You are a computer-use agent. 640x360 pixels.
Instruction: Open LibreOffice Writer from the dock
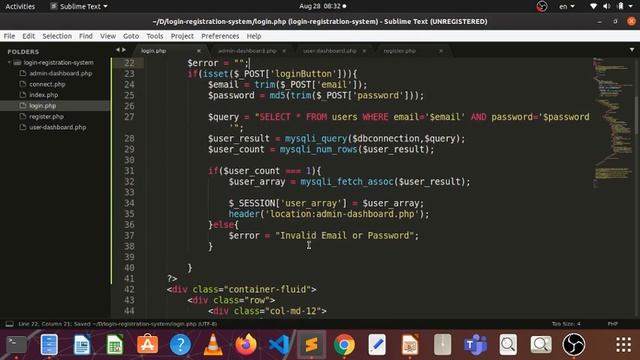(x=82, y=345)
